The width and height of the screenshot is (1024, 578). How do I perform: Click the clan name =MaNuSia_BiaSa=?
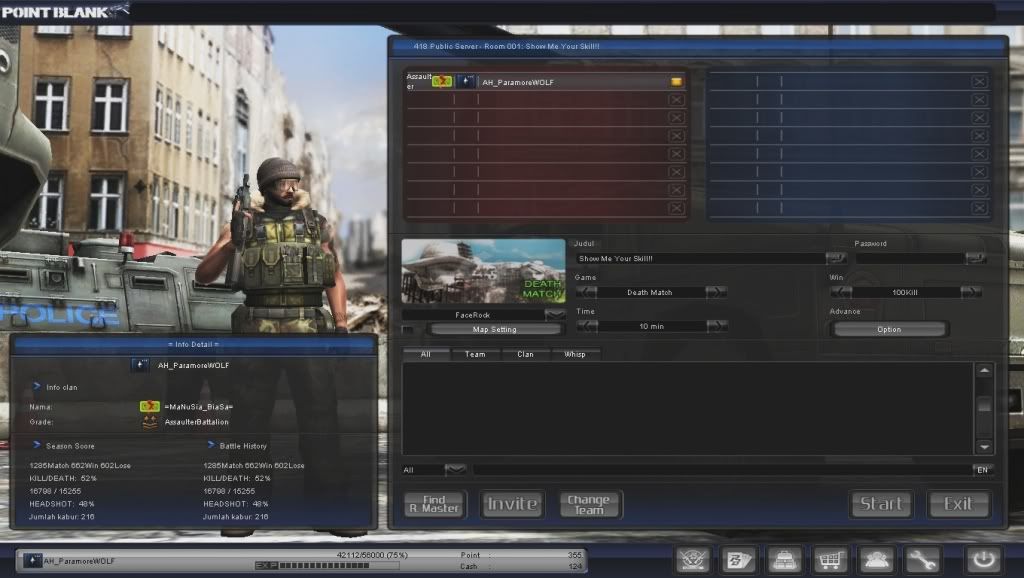(x=199, y=407)
